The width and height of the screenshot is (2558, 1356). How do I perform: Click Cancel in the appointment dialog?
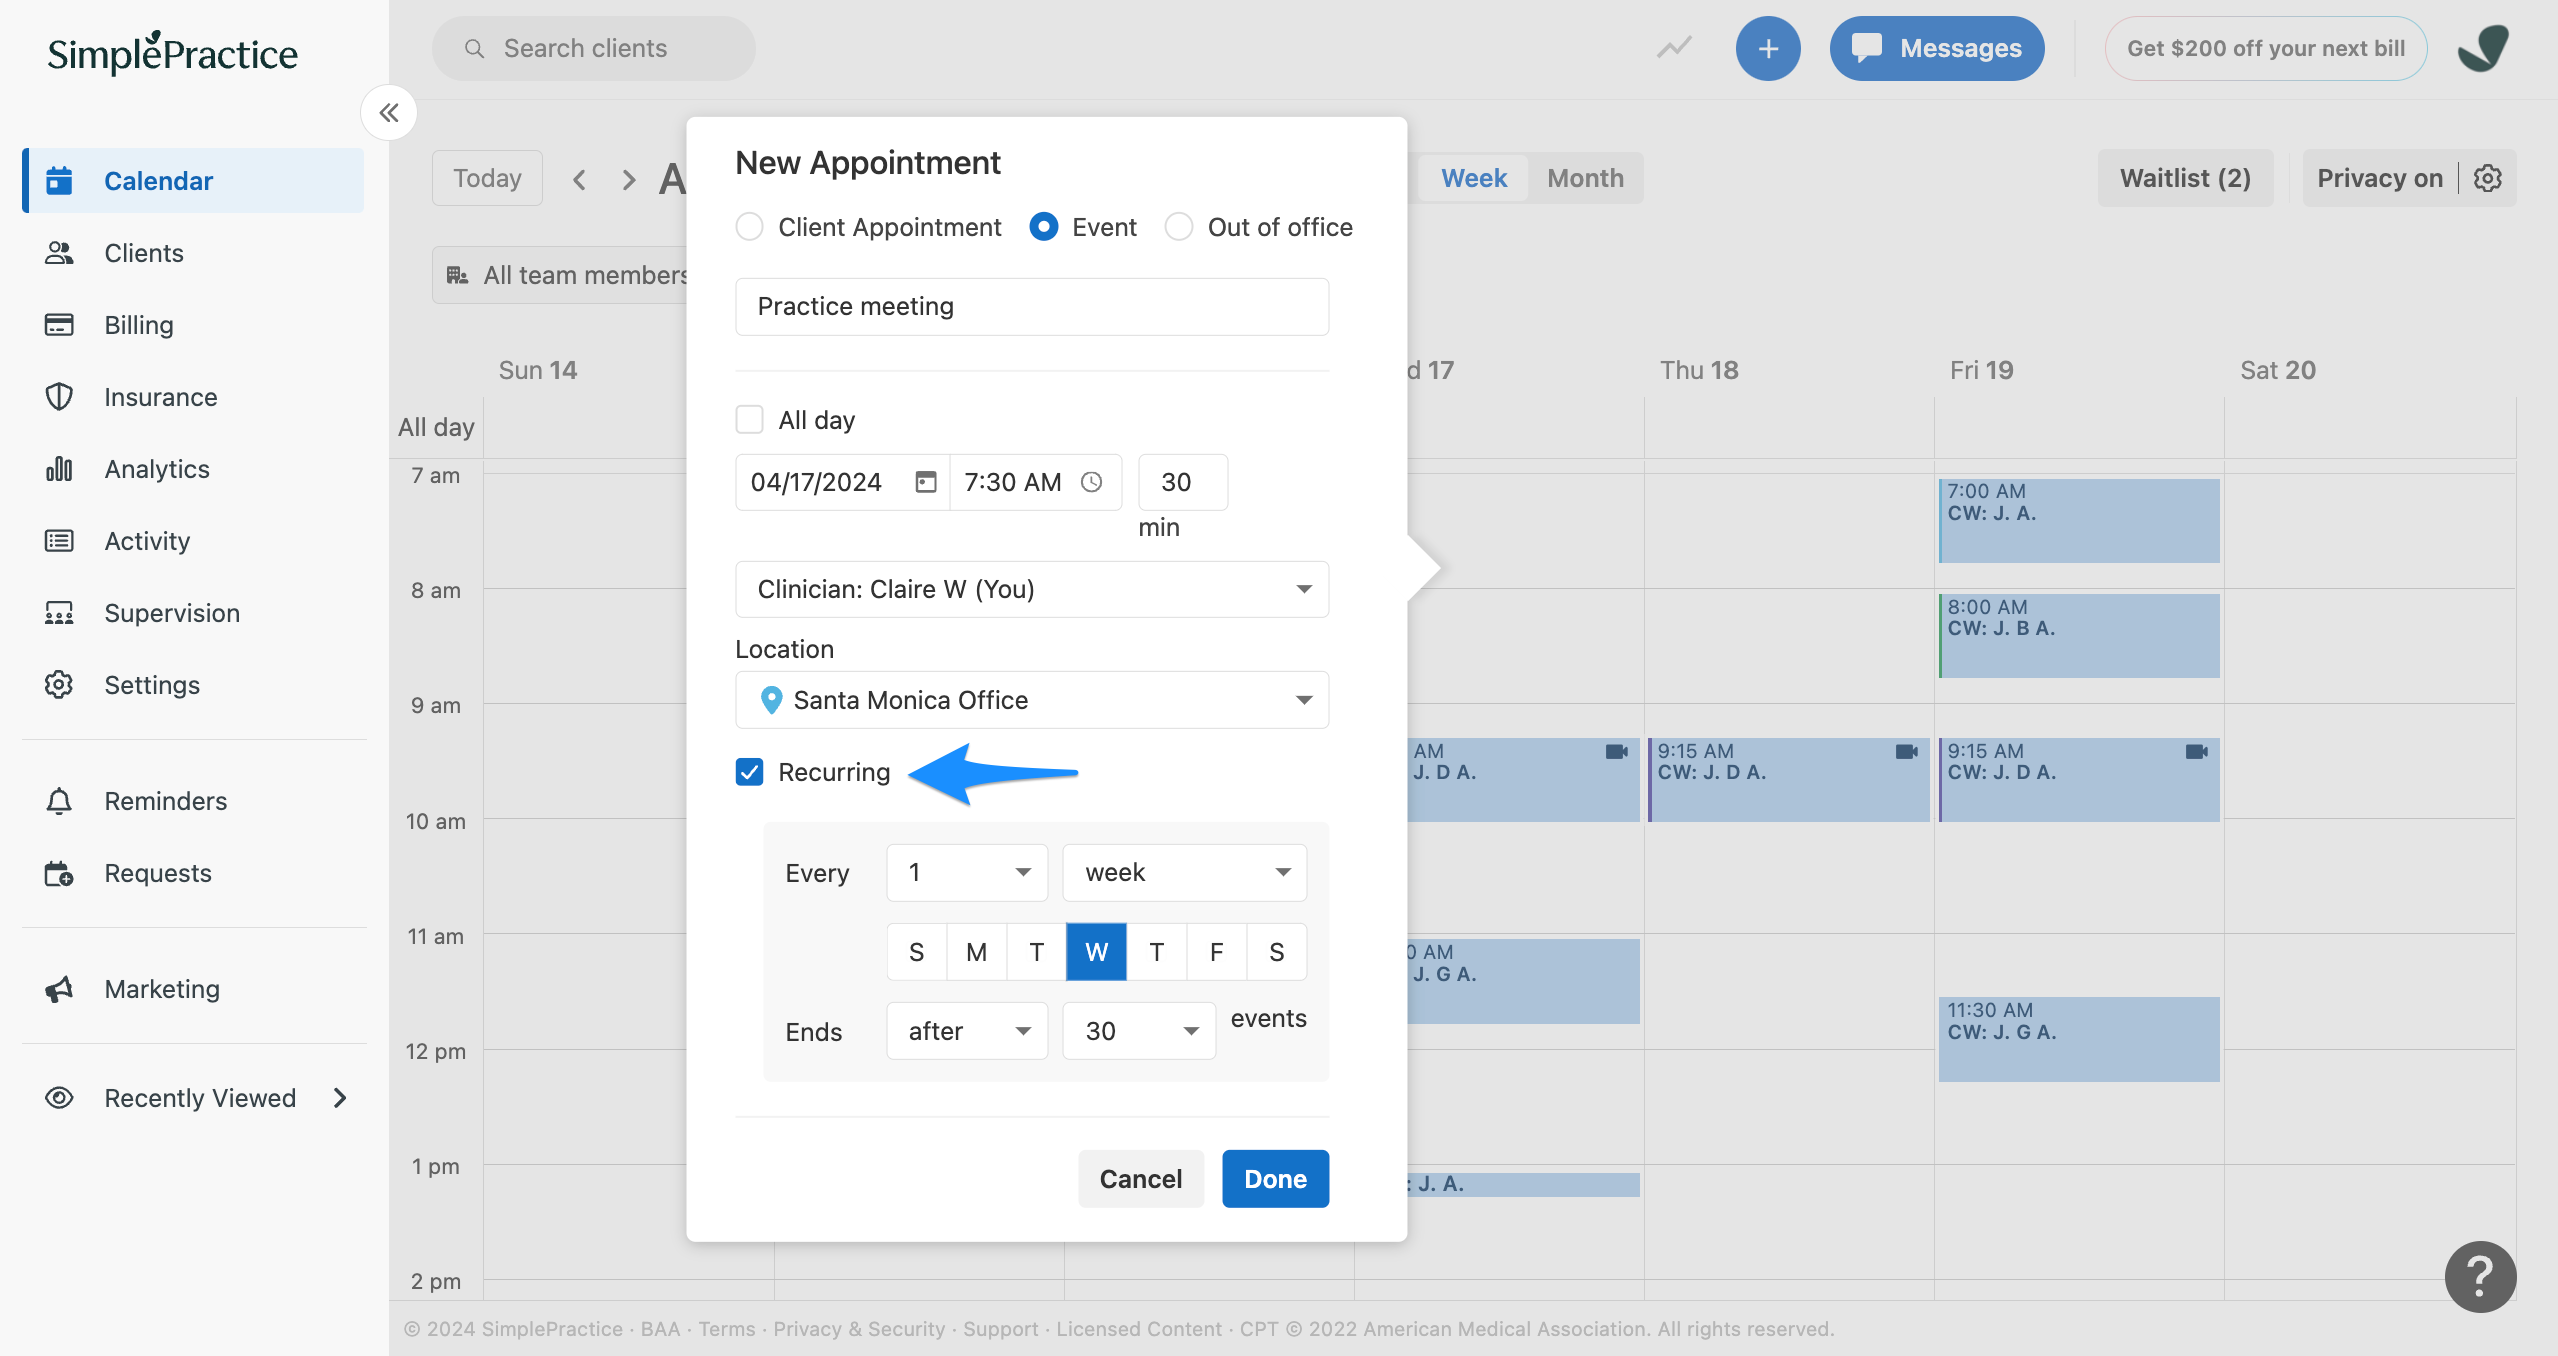1140,1179
